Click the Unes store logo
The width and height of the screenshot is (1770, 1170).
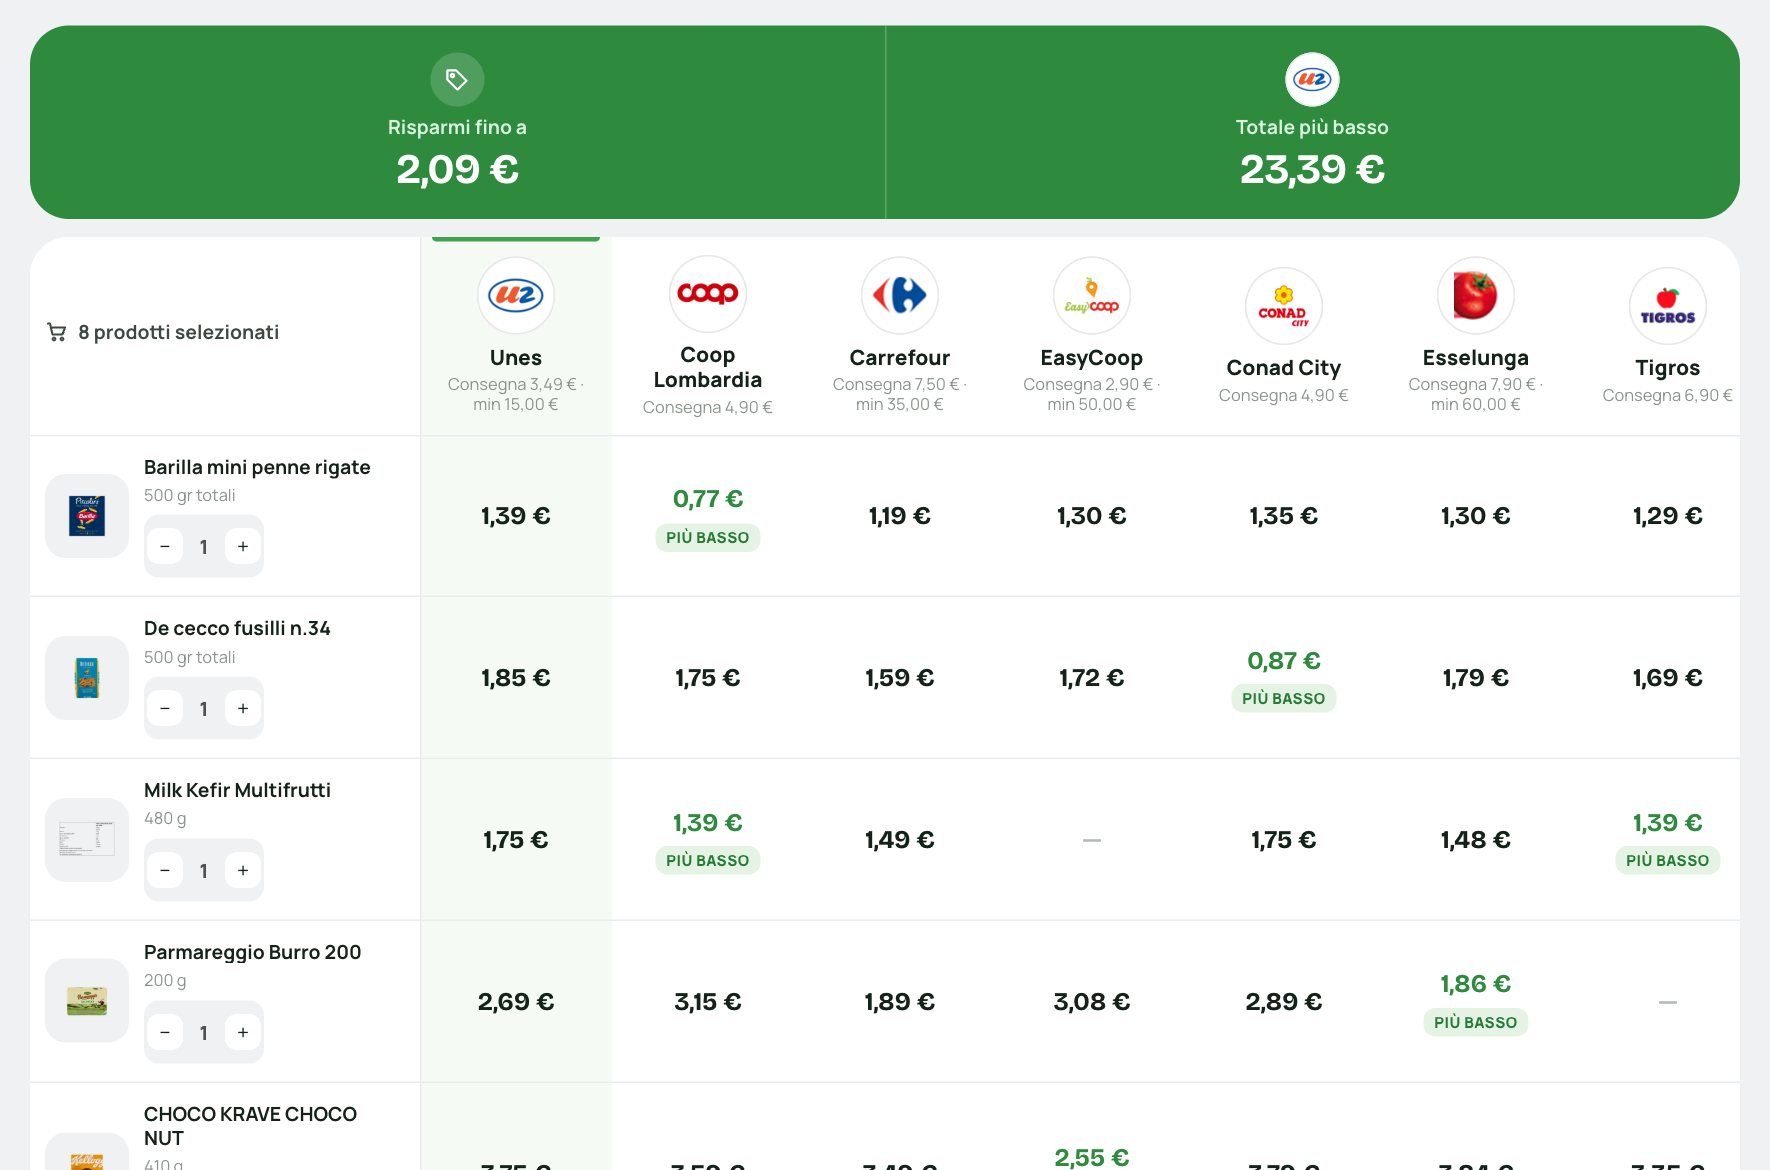pyautogui.click(x=516, y=295)
